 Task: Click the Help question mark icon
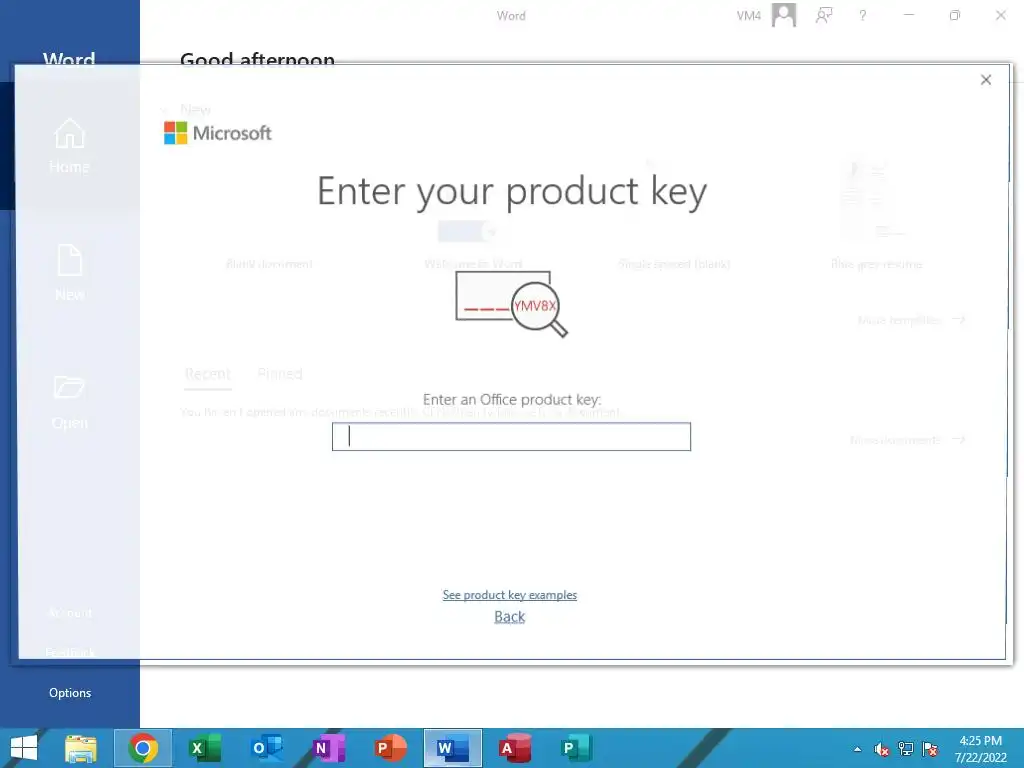[863, 15]
